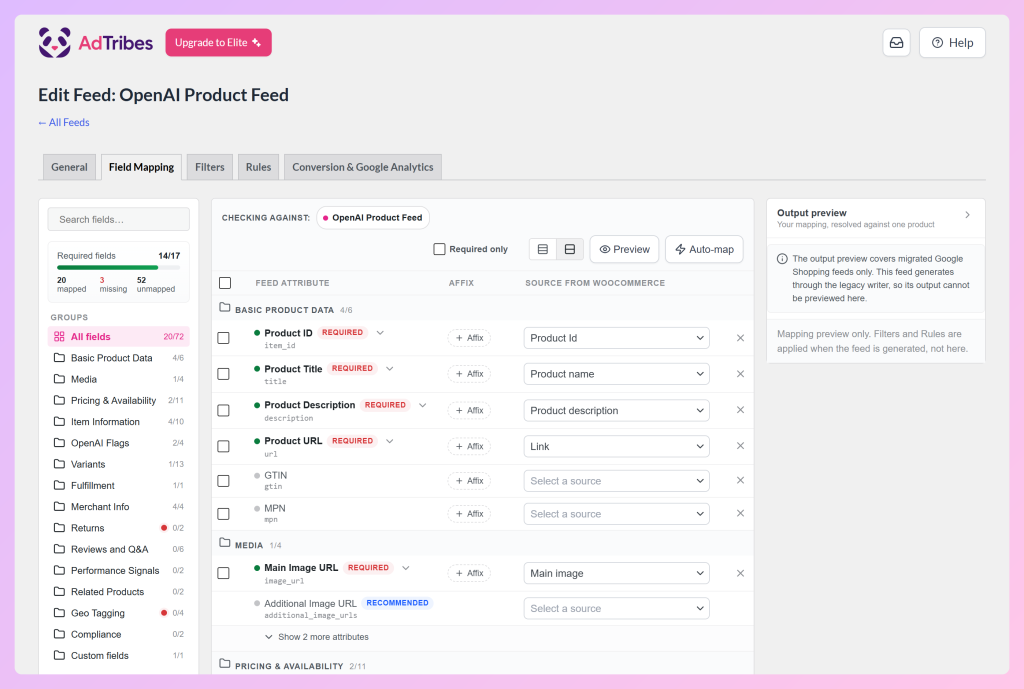Click the Required fields progress bar
The image size is (1024, 689).
tap(118, 267)
